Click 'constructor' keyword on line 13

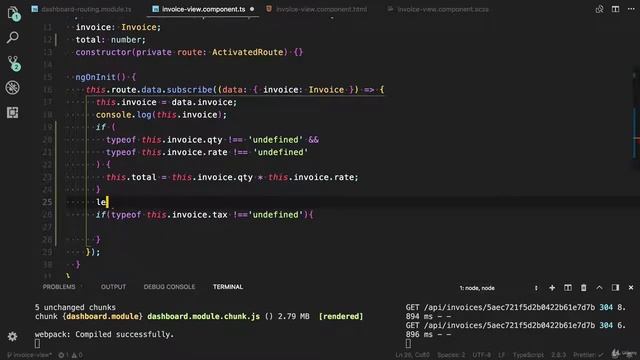coord(103,52)
